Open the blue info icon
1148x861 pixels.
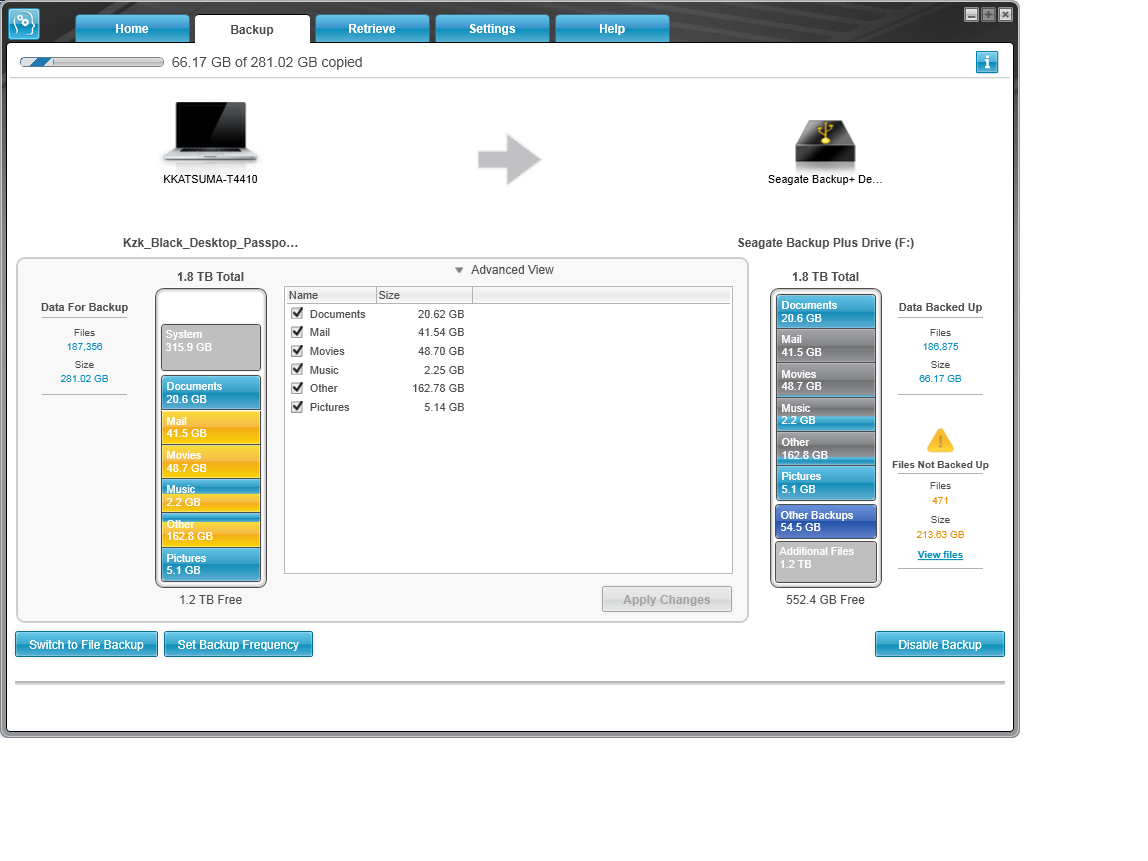(x=986, y=62)
